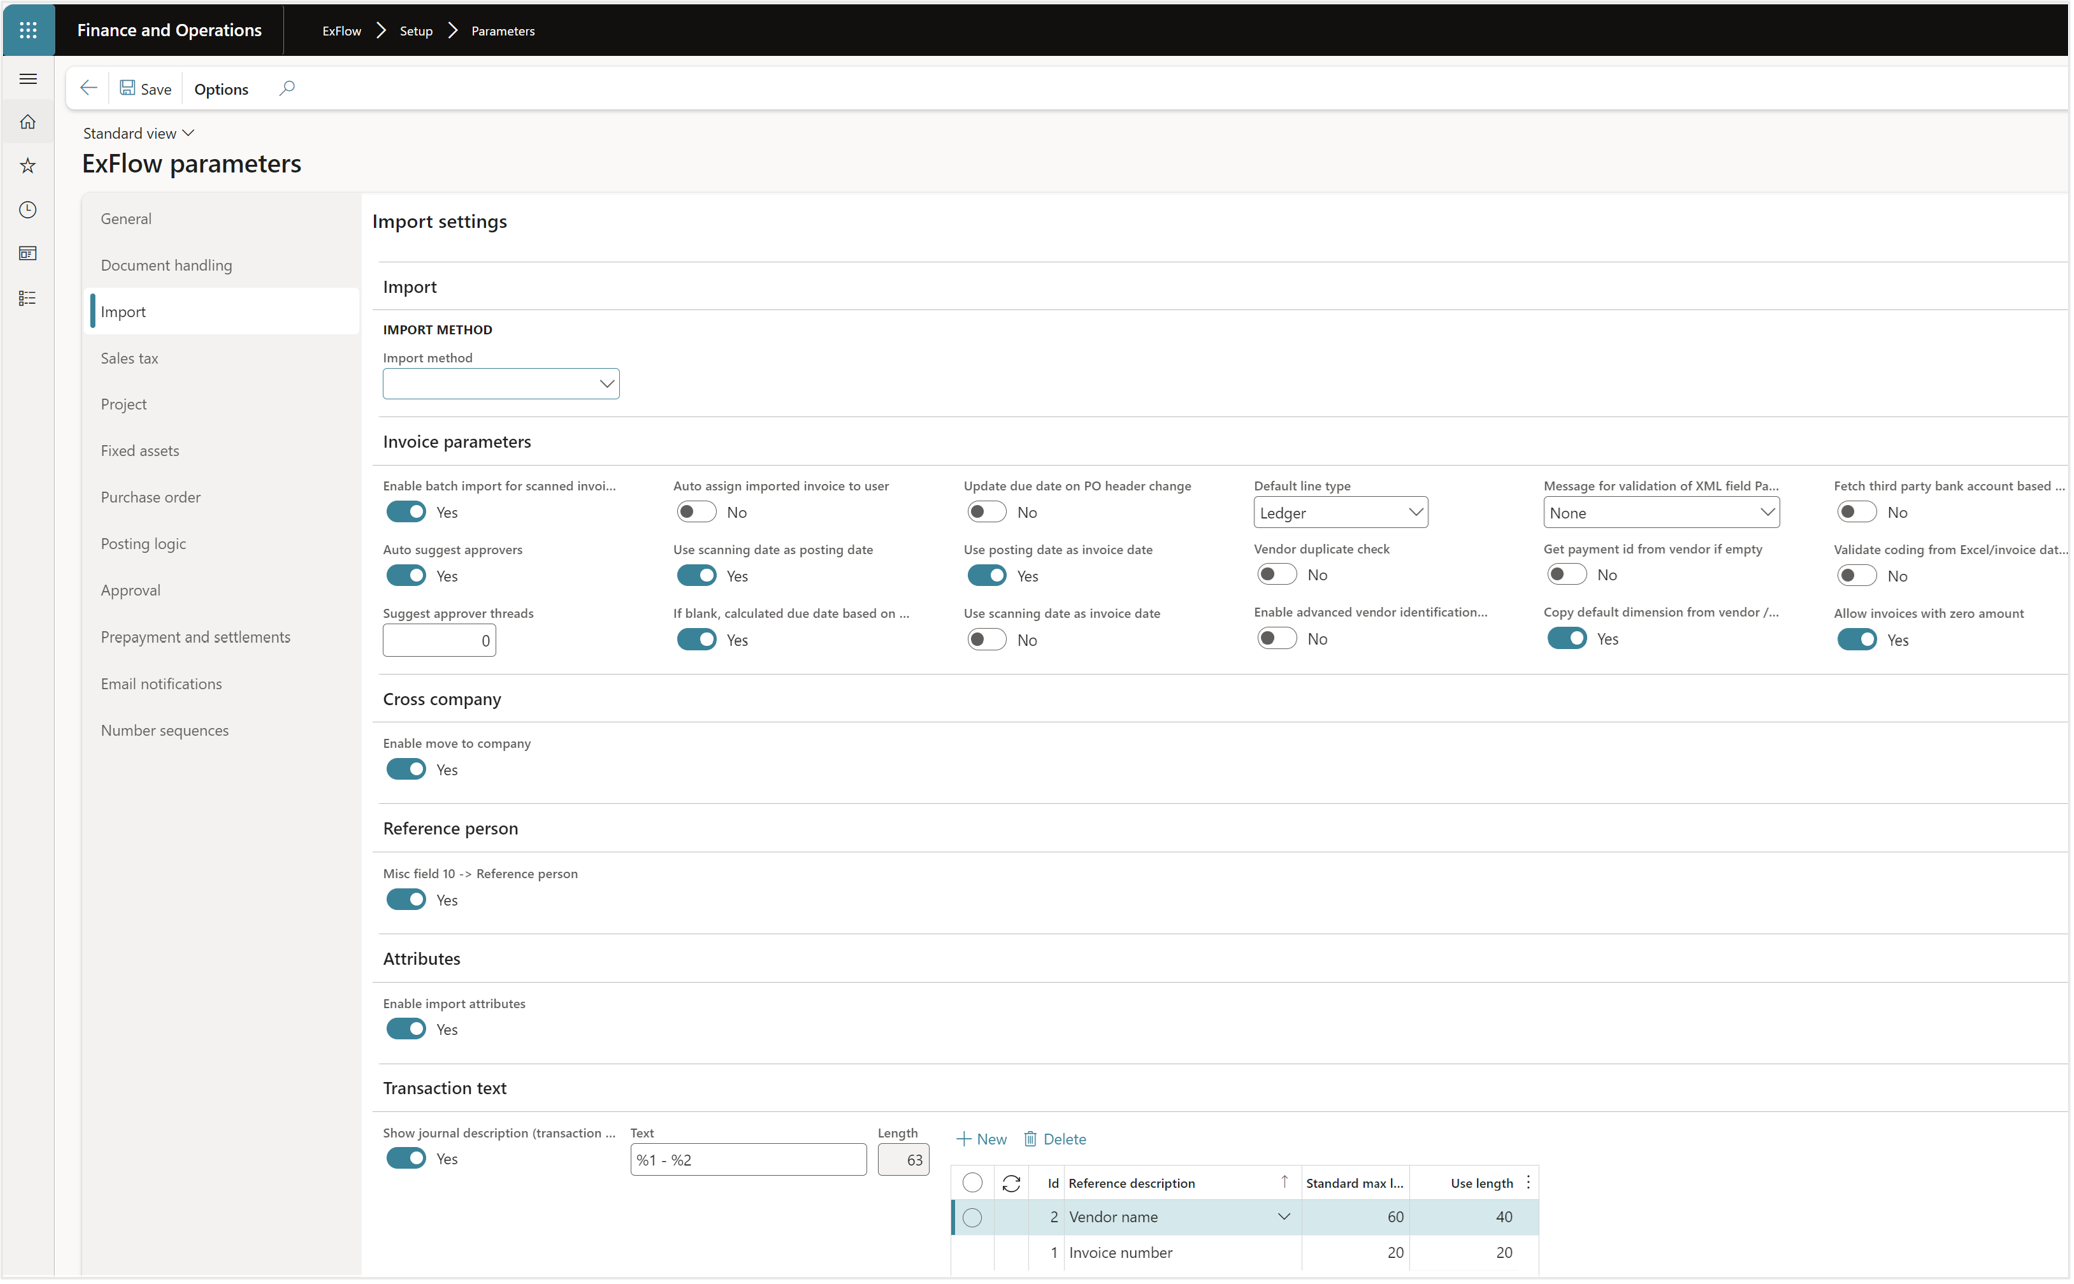
Task: Click the Save disk icon
Action: coord(128,88)
